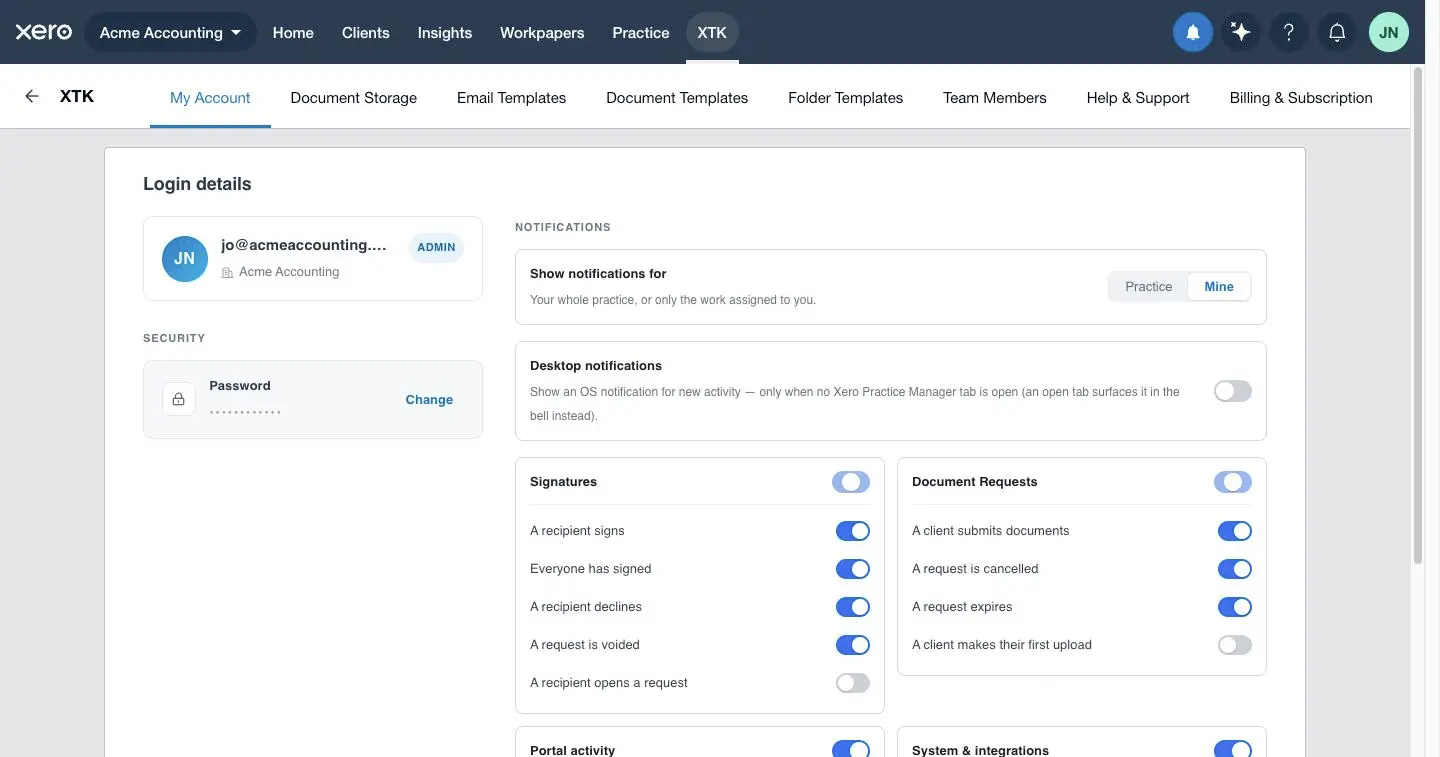Click the masked password dots
The image size is (1440, 757).
pos(245,412)
